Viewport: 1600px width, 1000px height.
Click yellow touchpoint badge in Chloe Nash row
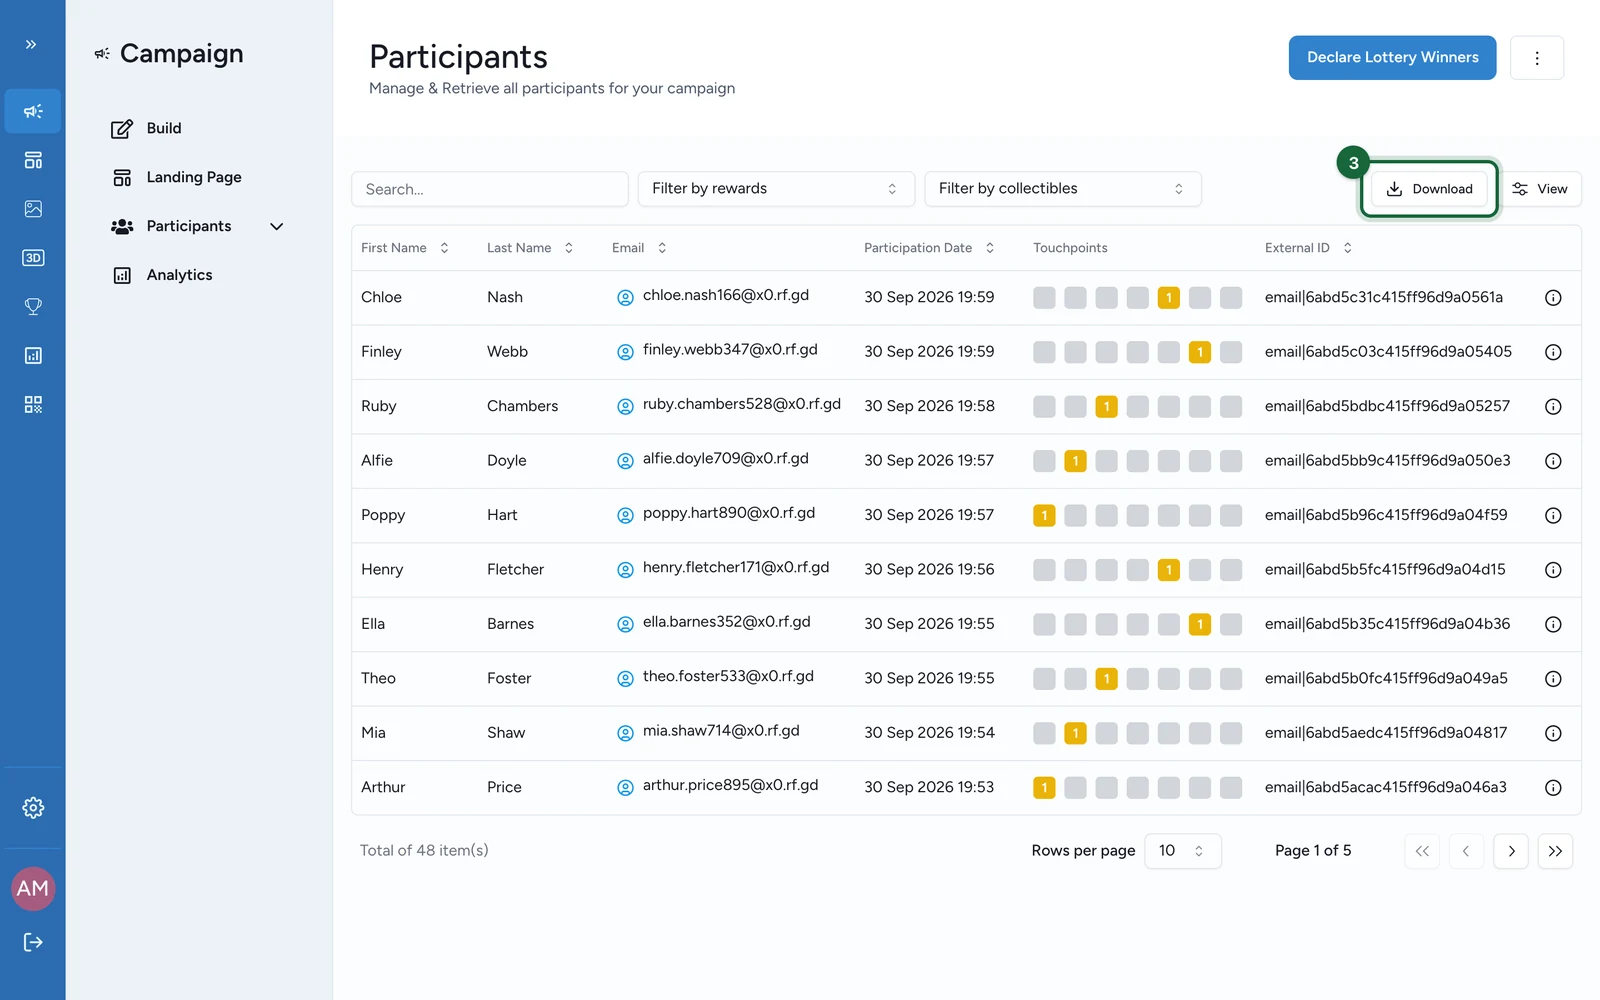click(x=1168, y=298)
